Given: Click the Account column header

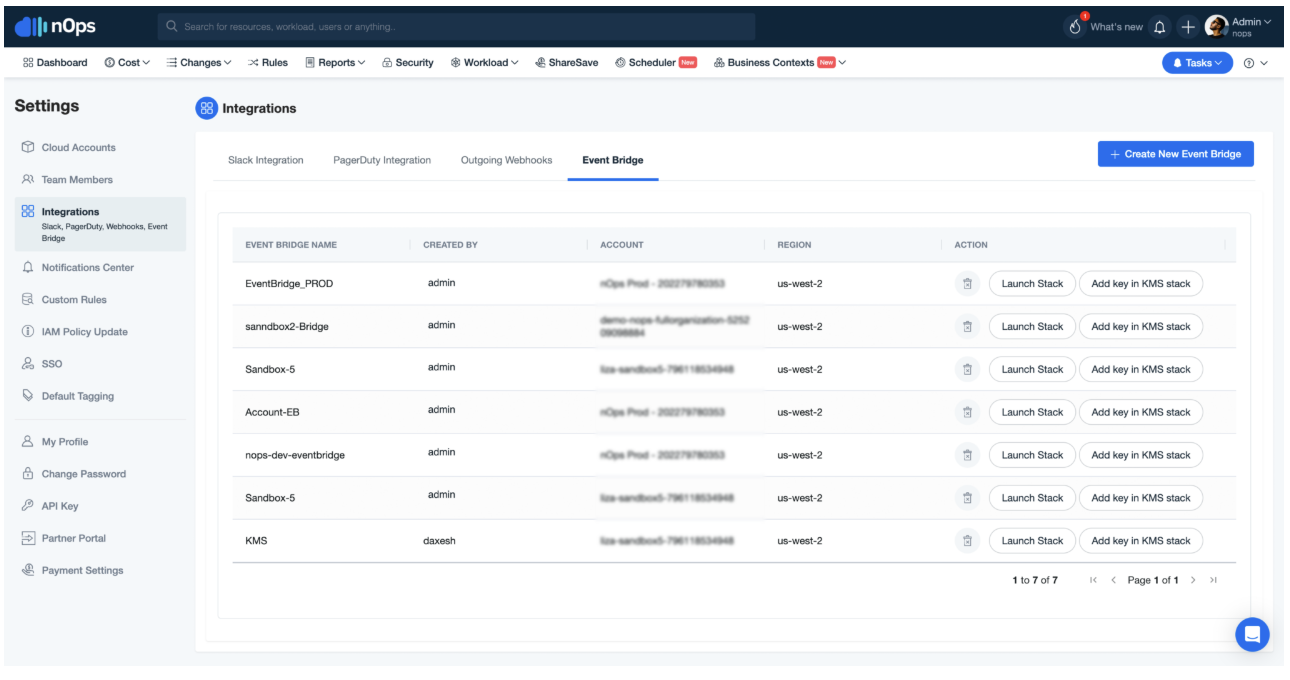Looking at the screenshot, I should pos(622,245).
